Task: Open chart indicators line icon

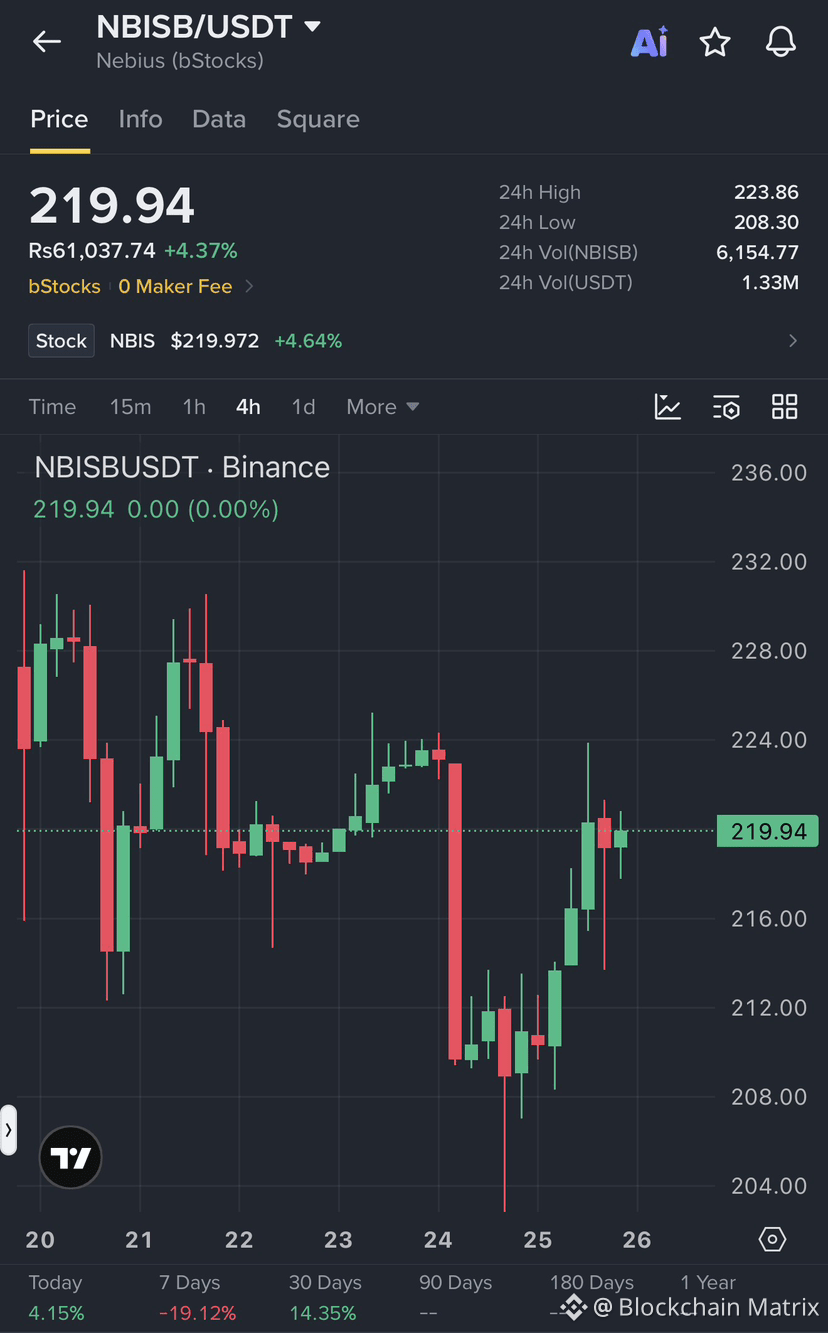Action: 668,407
